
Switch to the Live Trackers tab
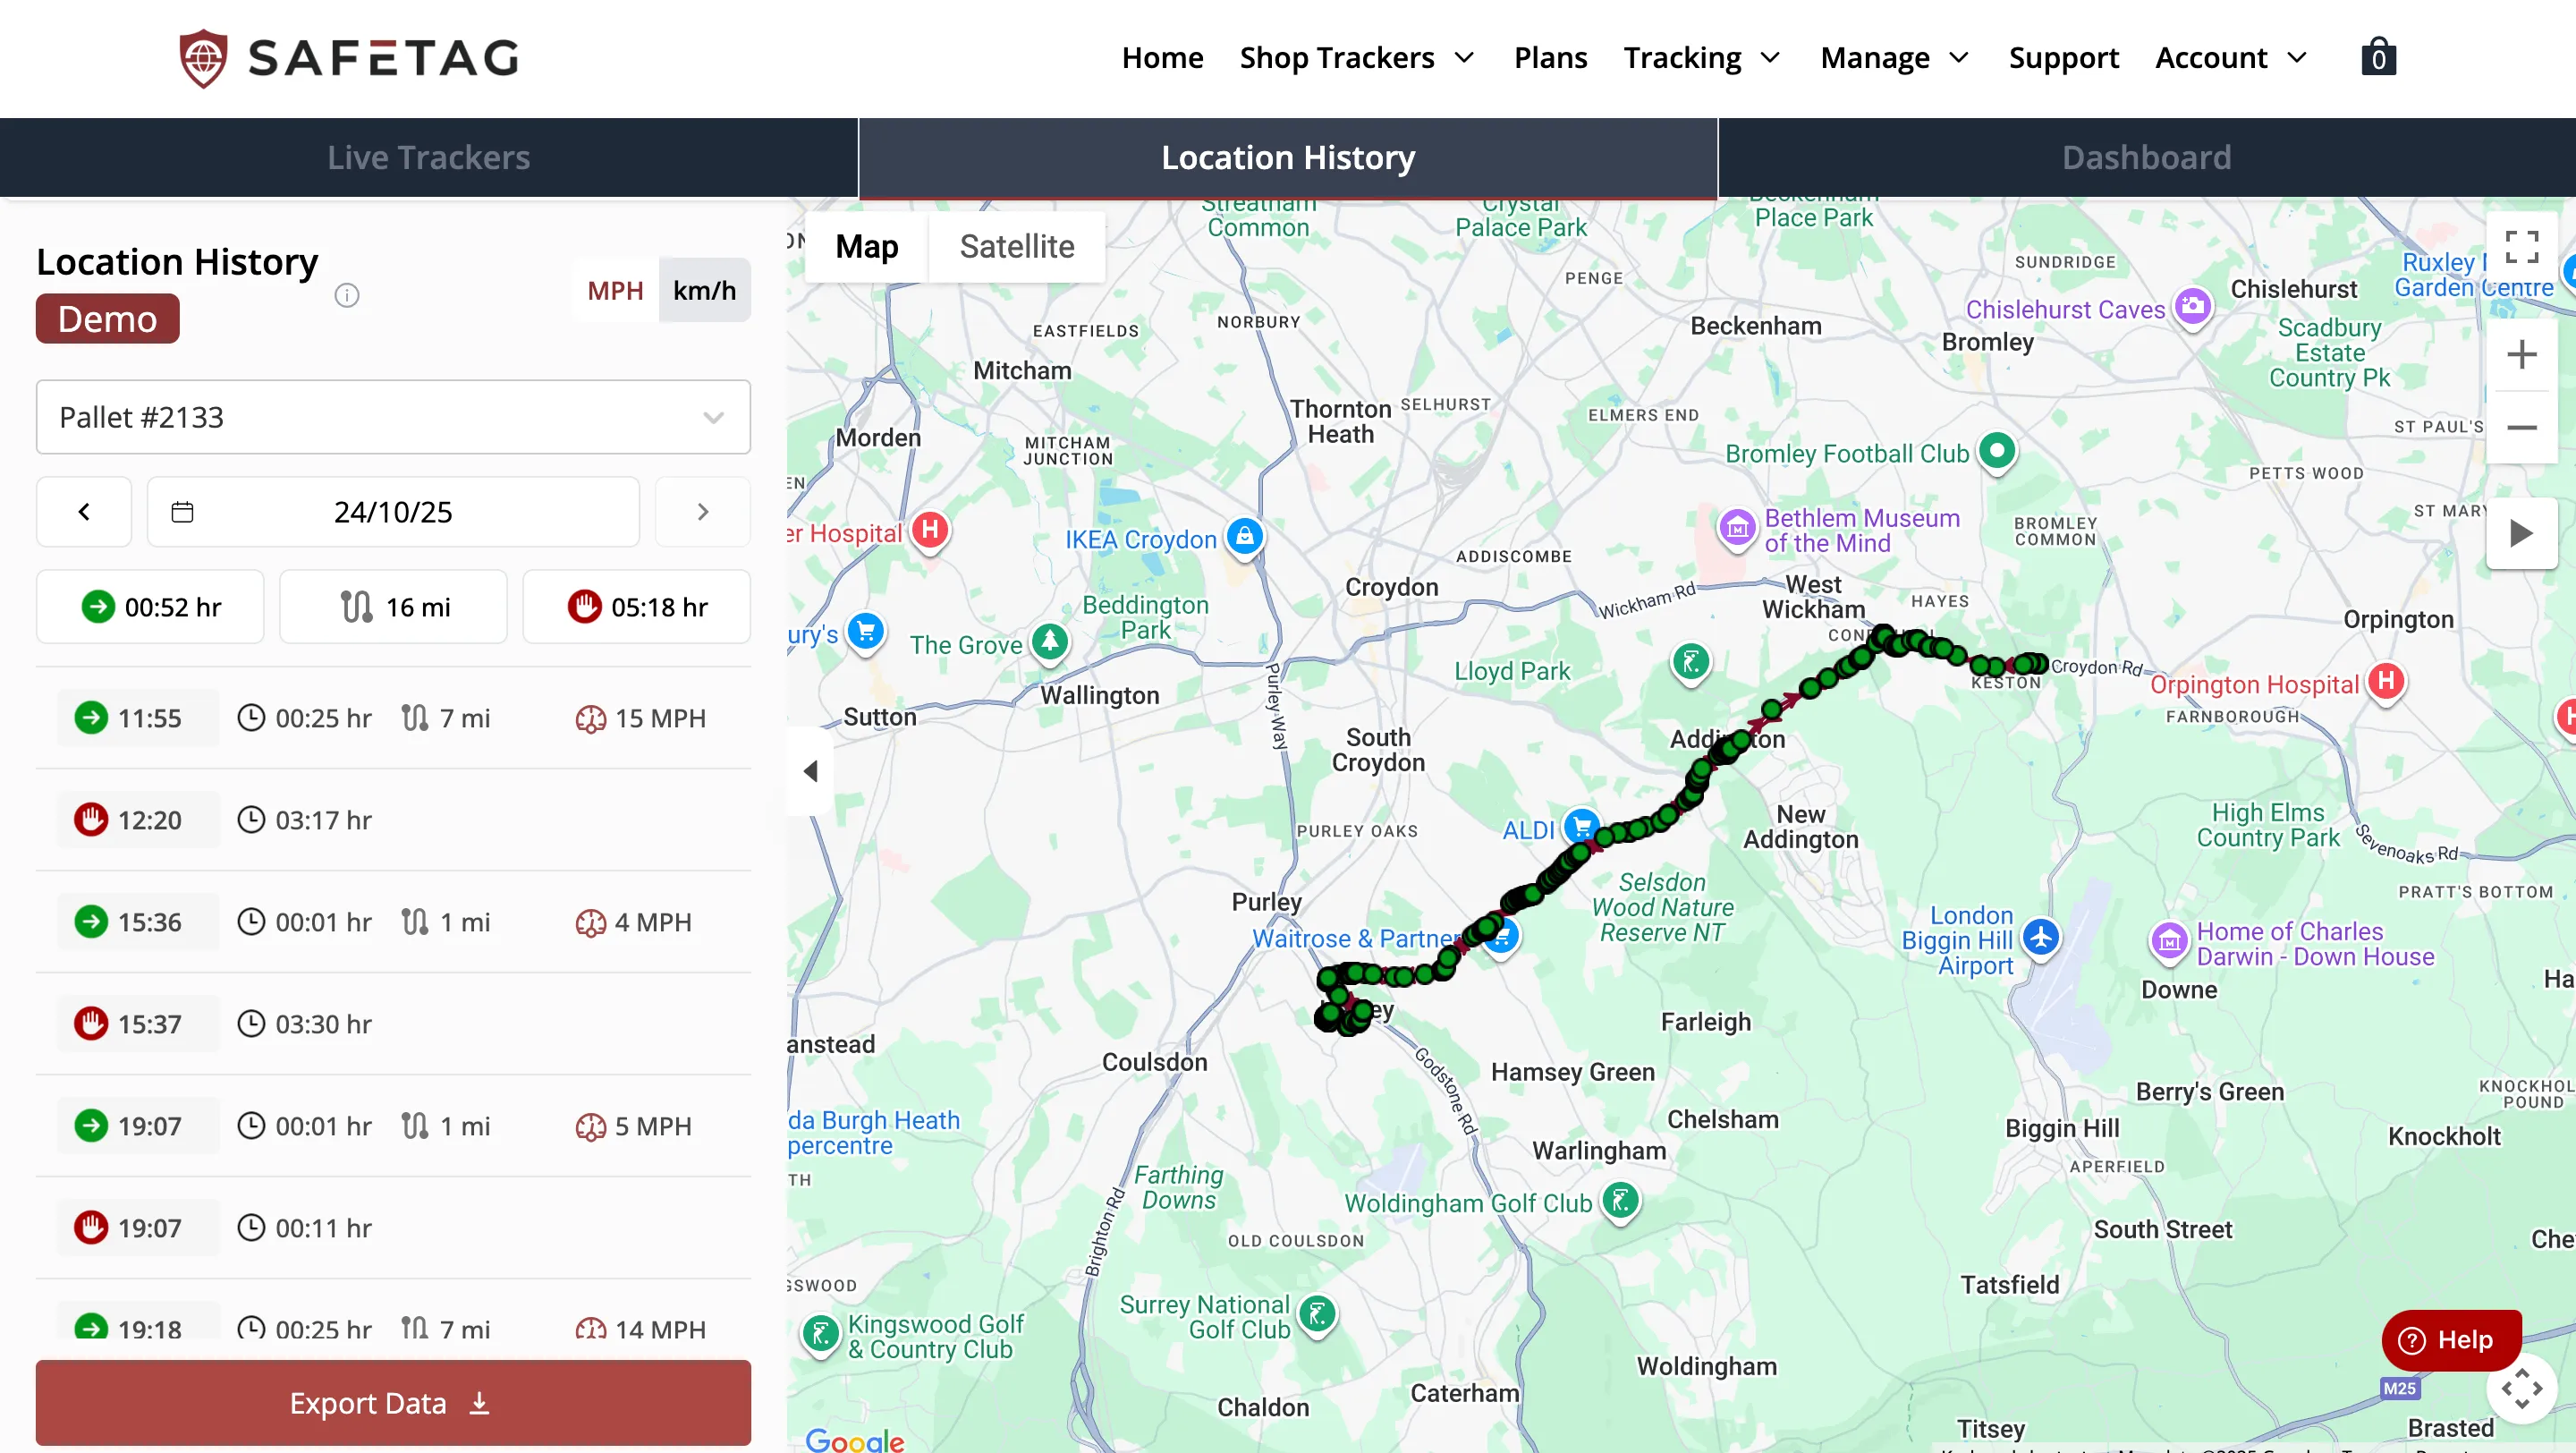tap(428, 158)
